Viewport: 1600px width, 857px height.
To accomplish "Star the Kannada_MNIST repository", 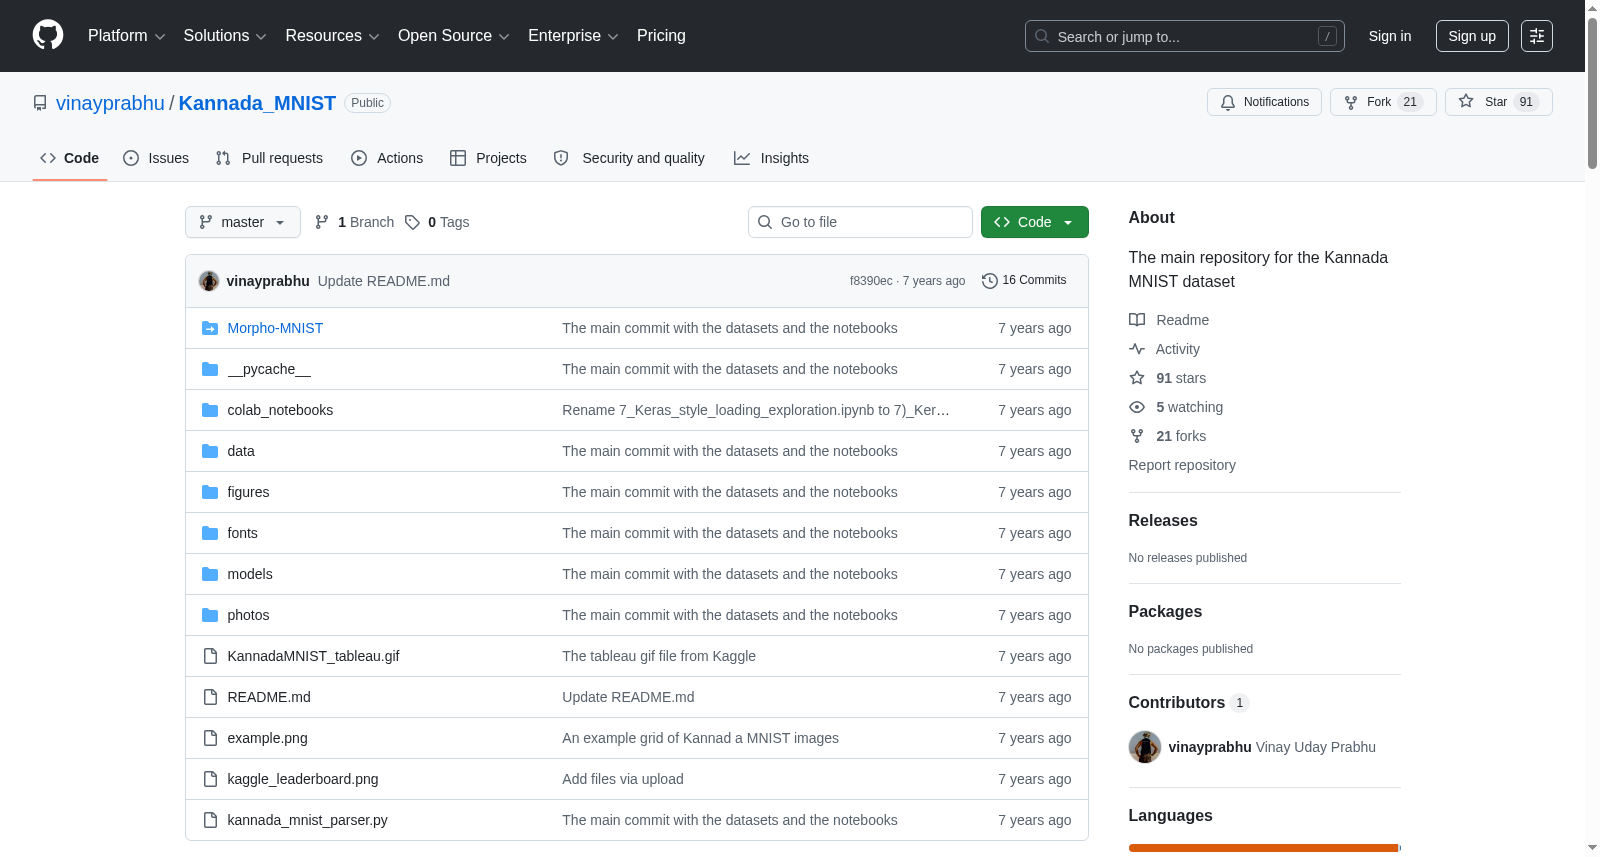I will click(1498, 102).
